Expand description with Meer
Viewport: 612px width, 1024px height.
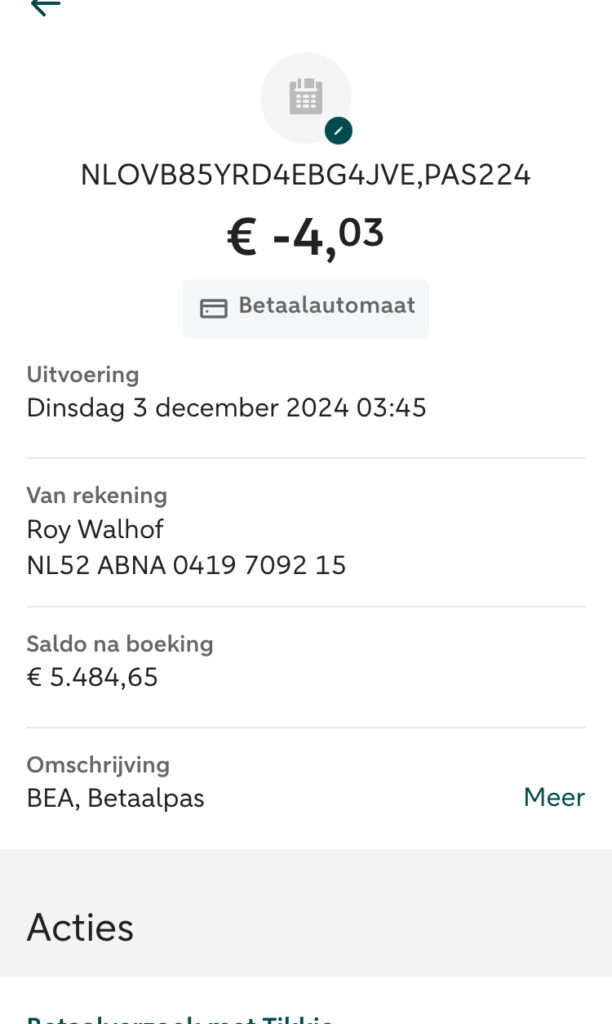[x=554, y=797]
